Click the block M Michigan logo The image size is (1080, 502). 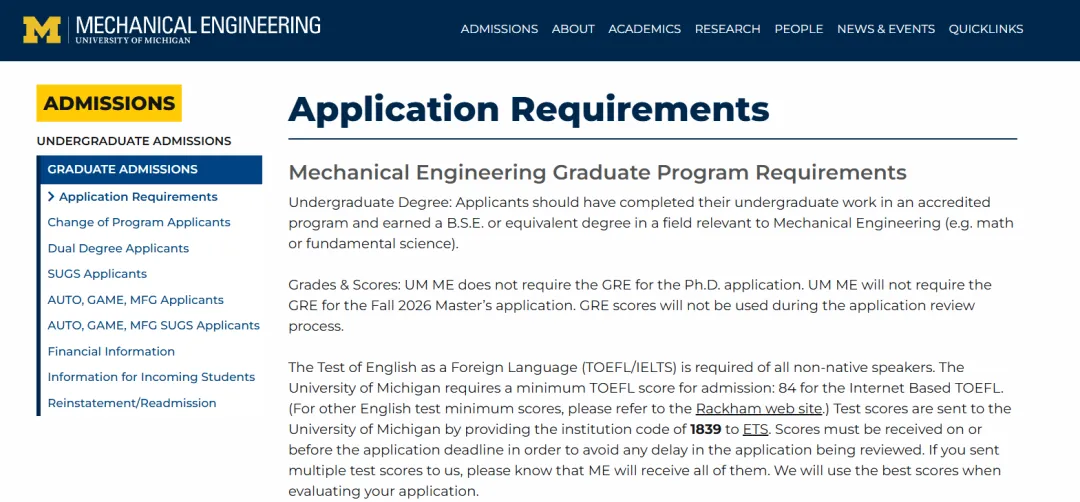coord(42,30)
